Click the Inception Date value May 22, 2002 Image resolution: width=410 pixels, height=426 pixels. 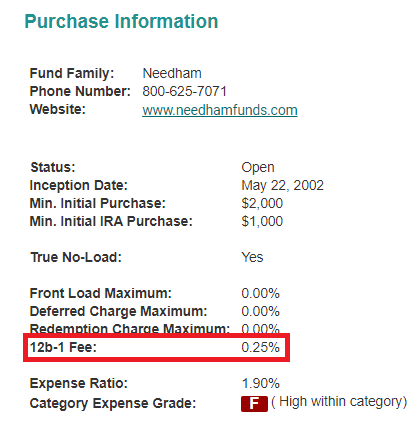coord(282,185)
